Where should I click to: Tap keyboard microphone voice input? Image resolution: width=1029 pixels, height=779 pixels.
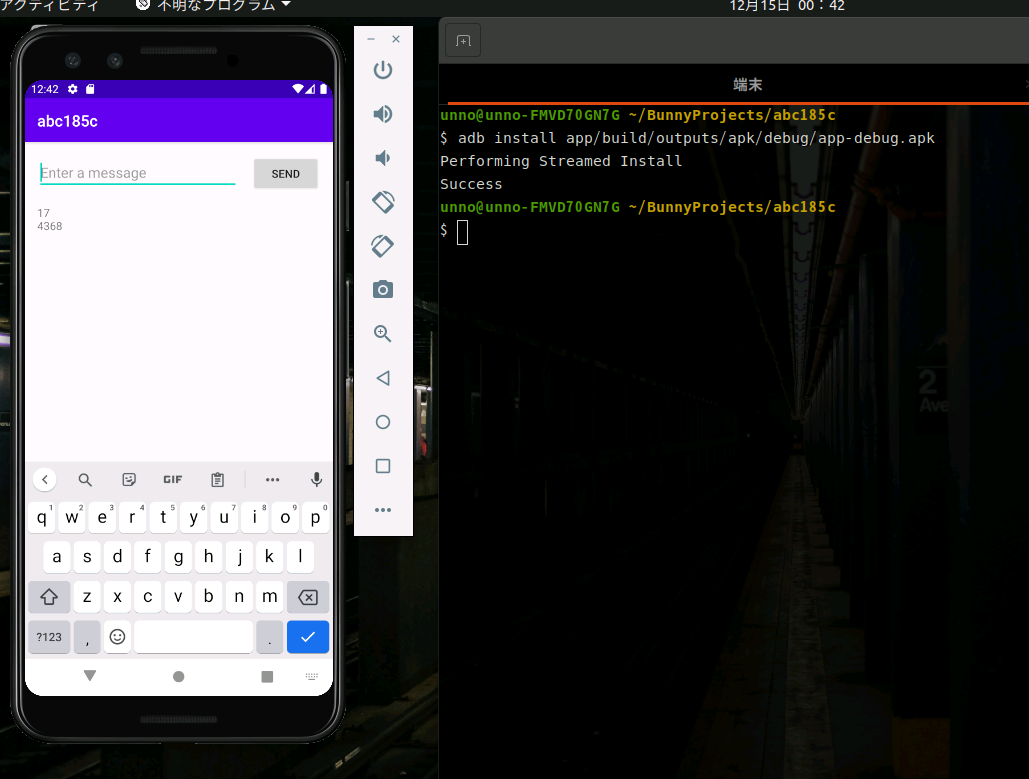pos(316,480)
